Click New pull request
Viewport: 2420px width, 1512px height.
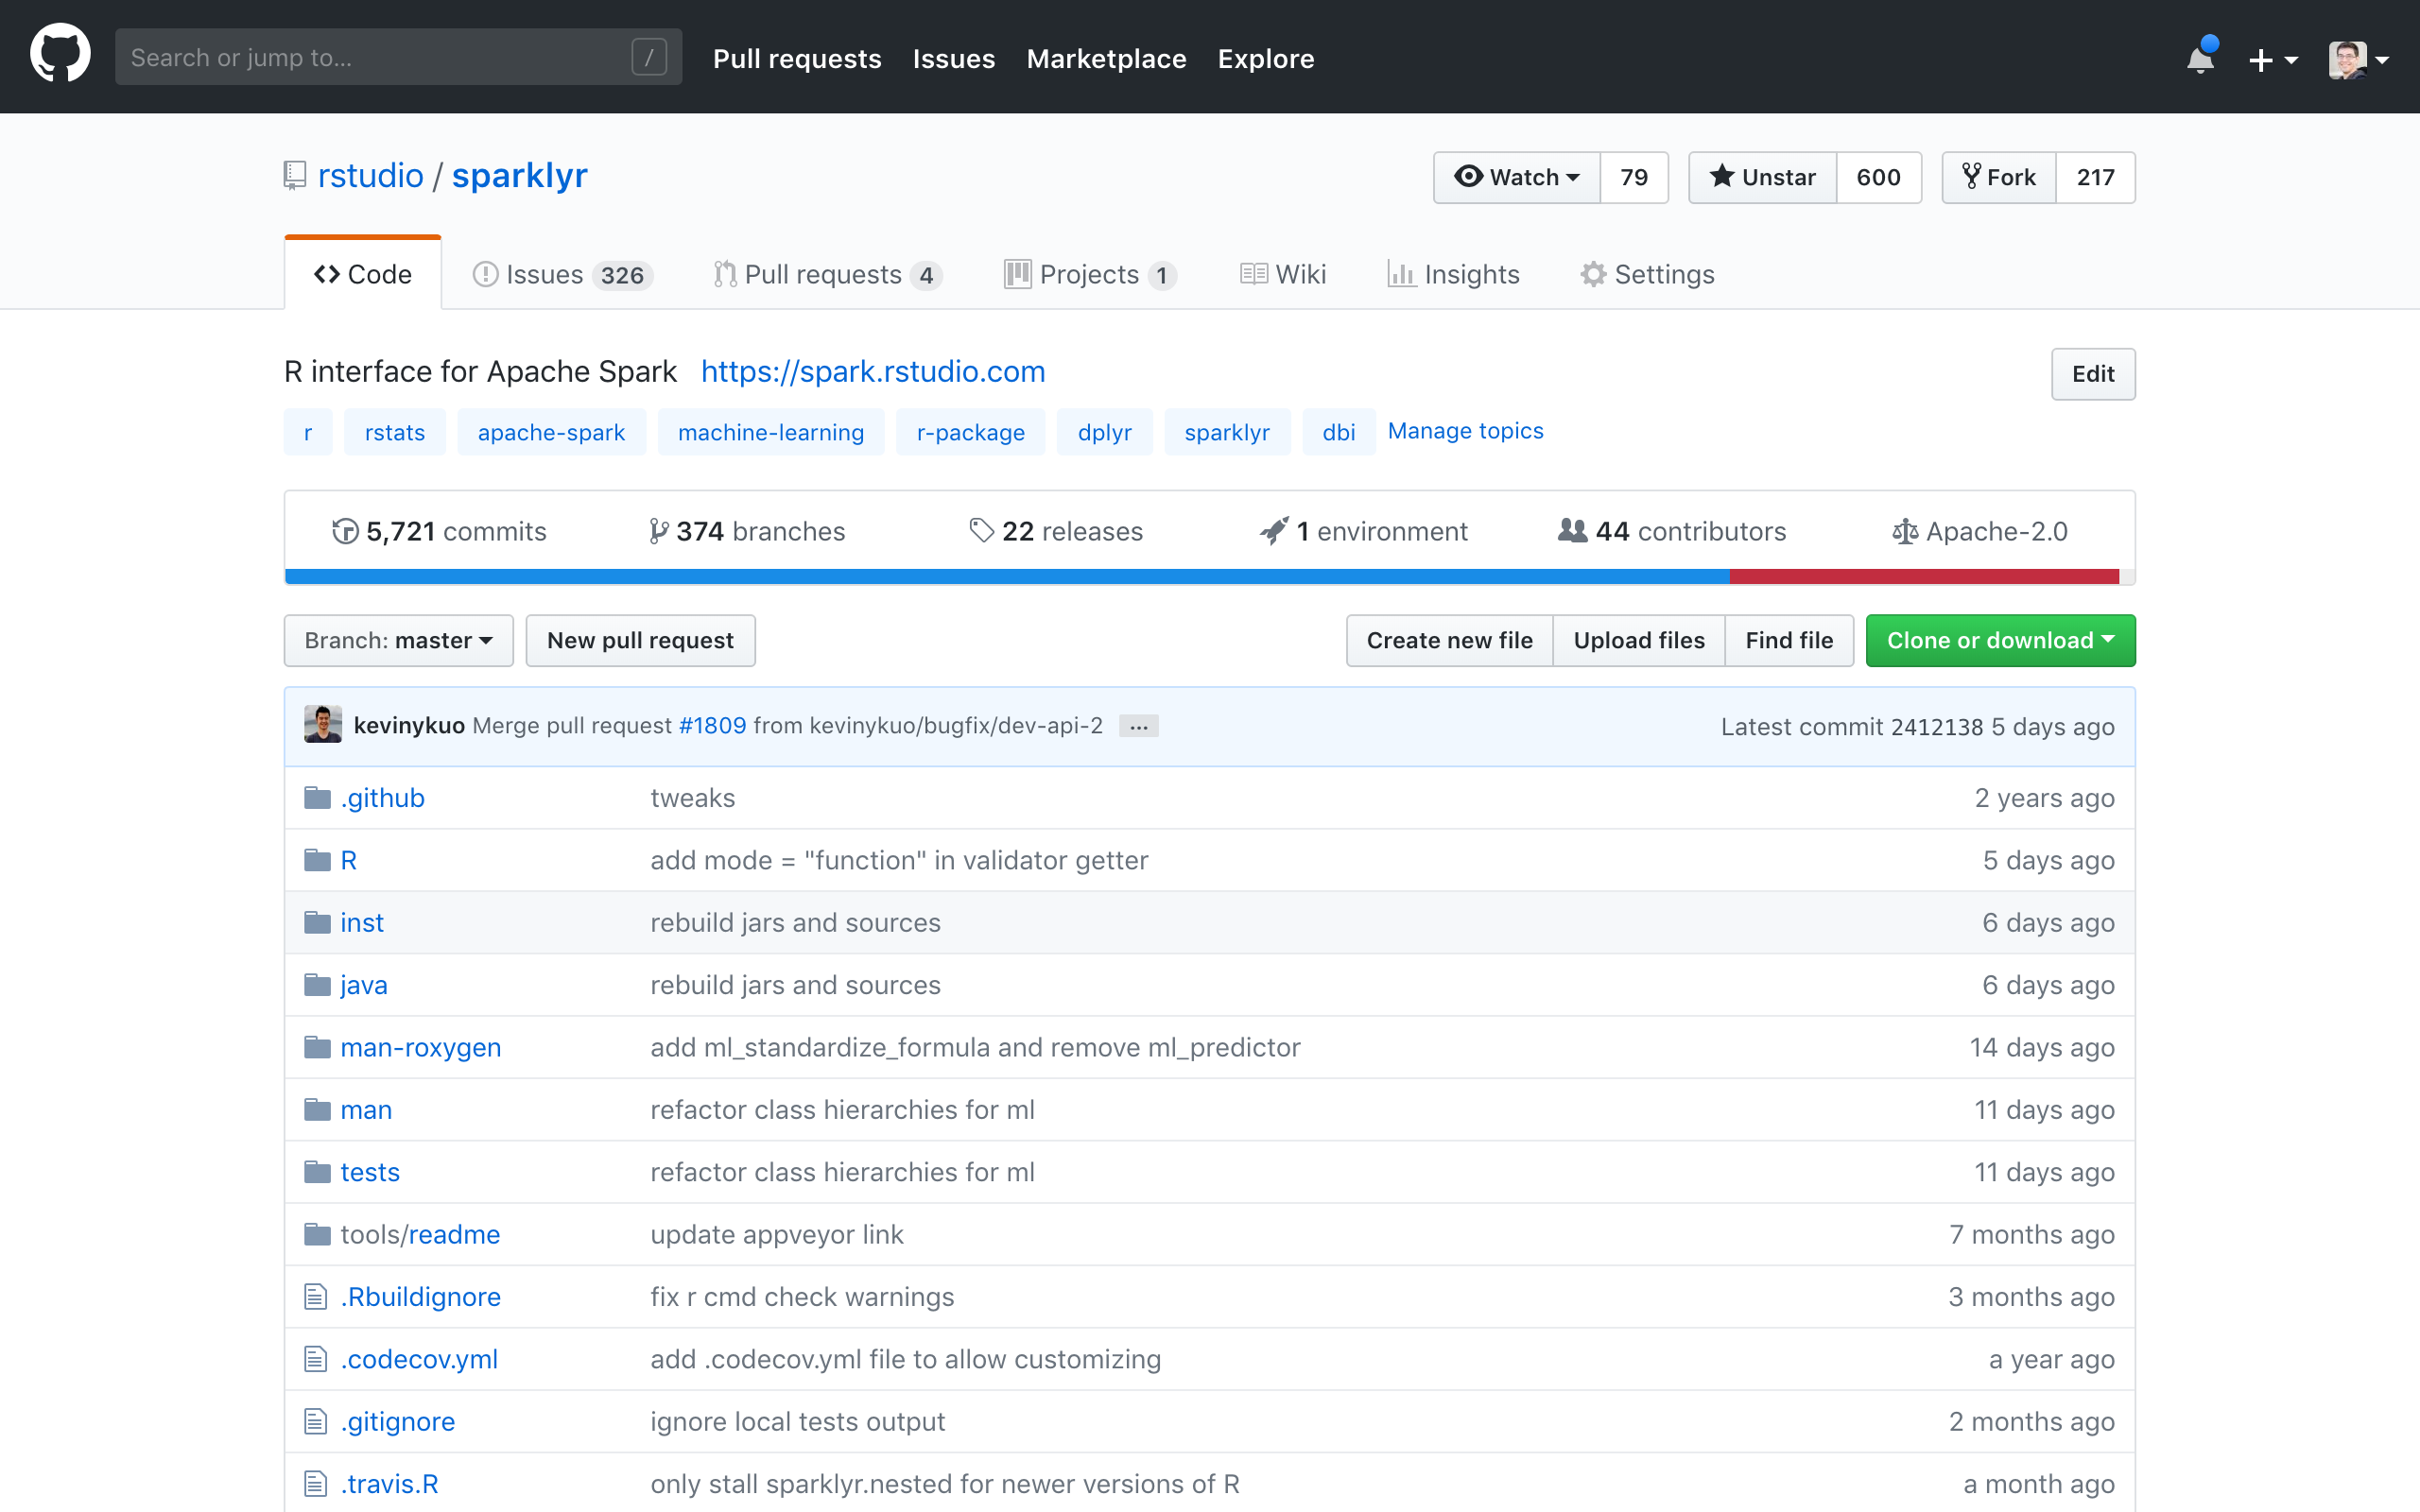coord(640,640)
